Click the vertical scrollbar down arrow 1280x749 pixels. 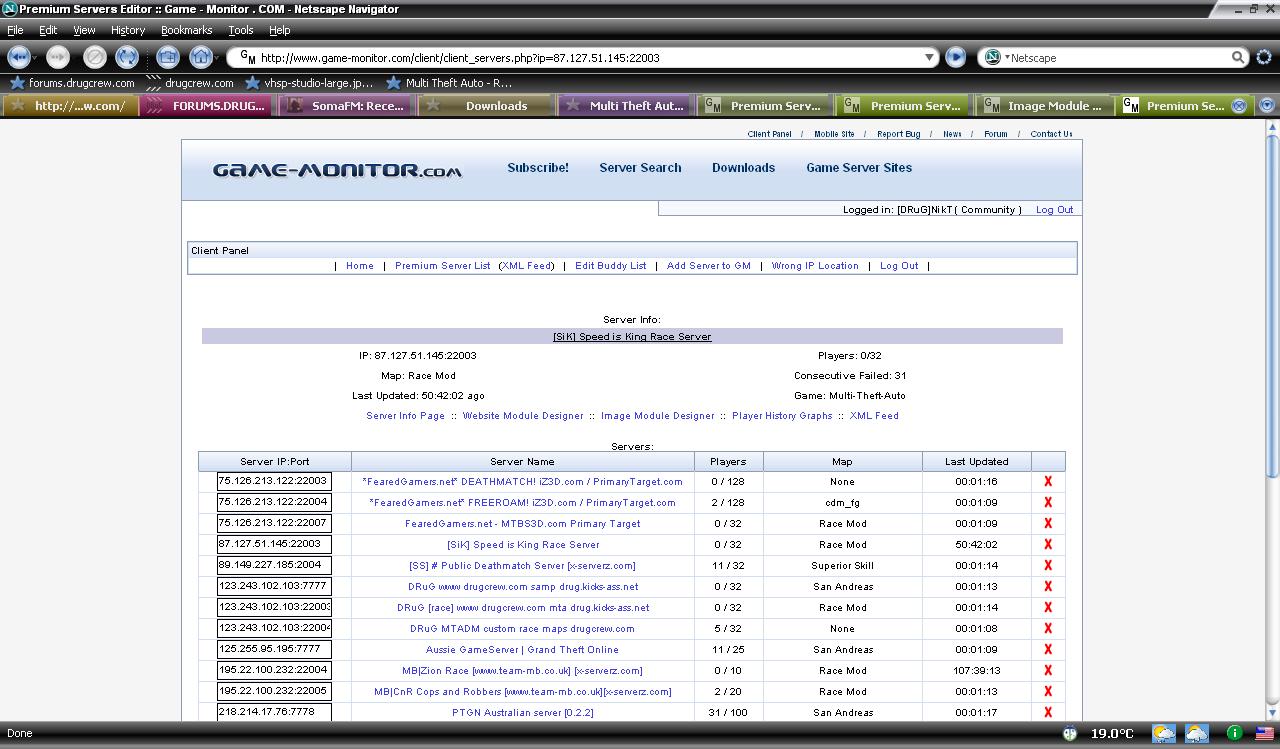[1271, 714]
